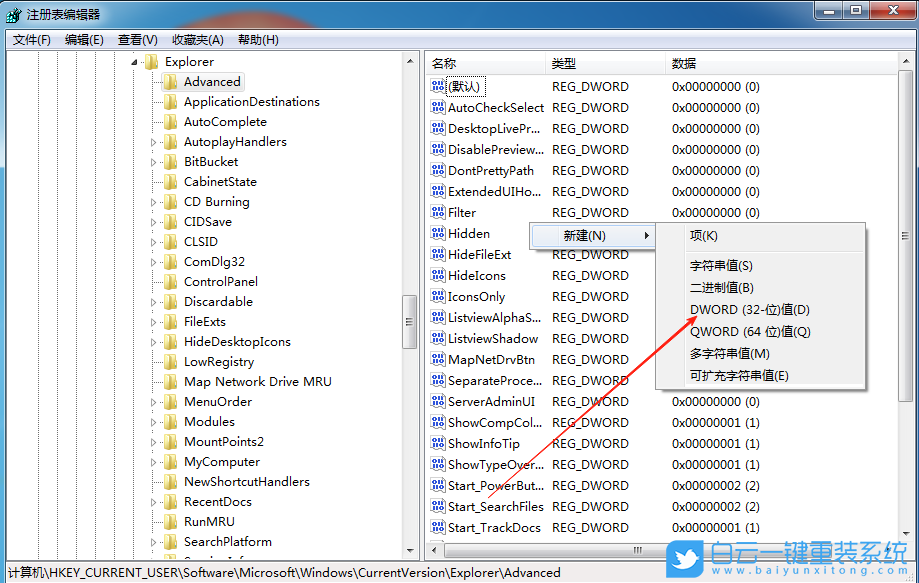Screen dimensions: 919x583
Task: Click the icon beside the (默认) value
Action: click(437, 86)
